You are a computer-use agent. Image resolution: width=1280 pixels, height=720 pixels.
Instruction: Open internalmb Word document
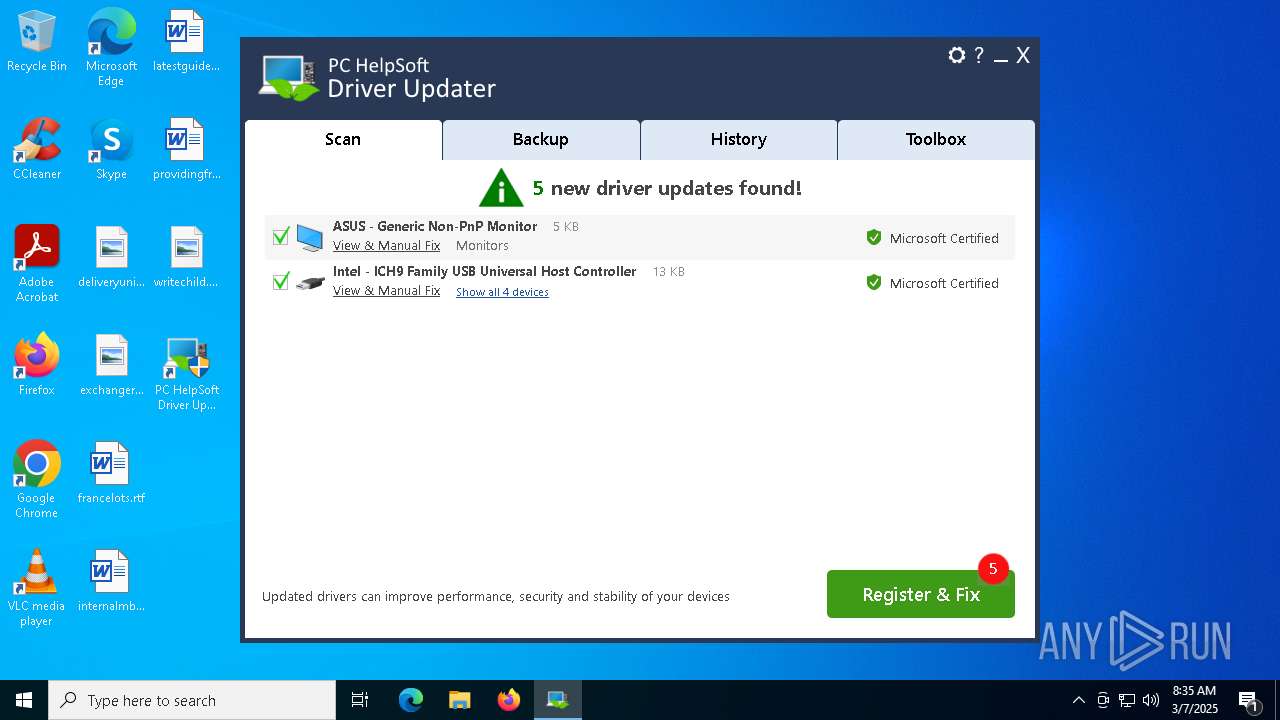[x=111, y=581]
